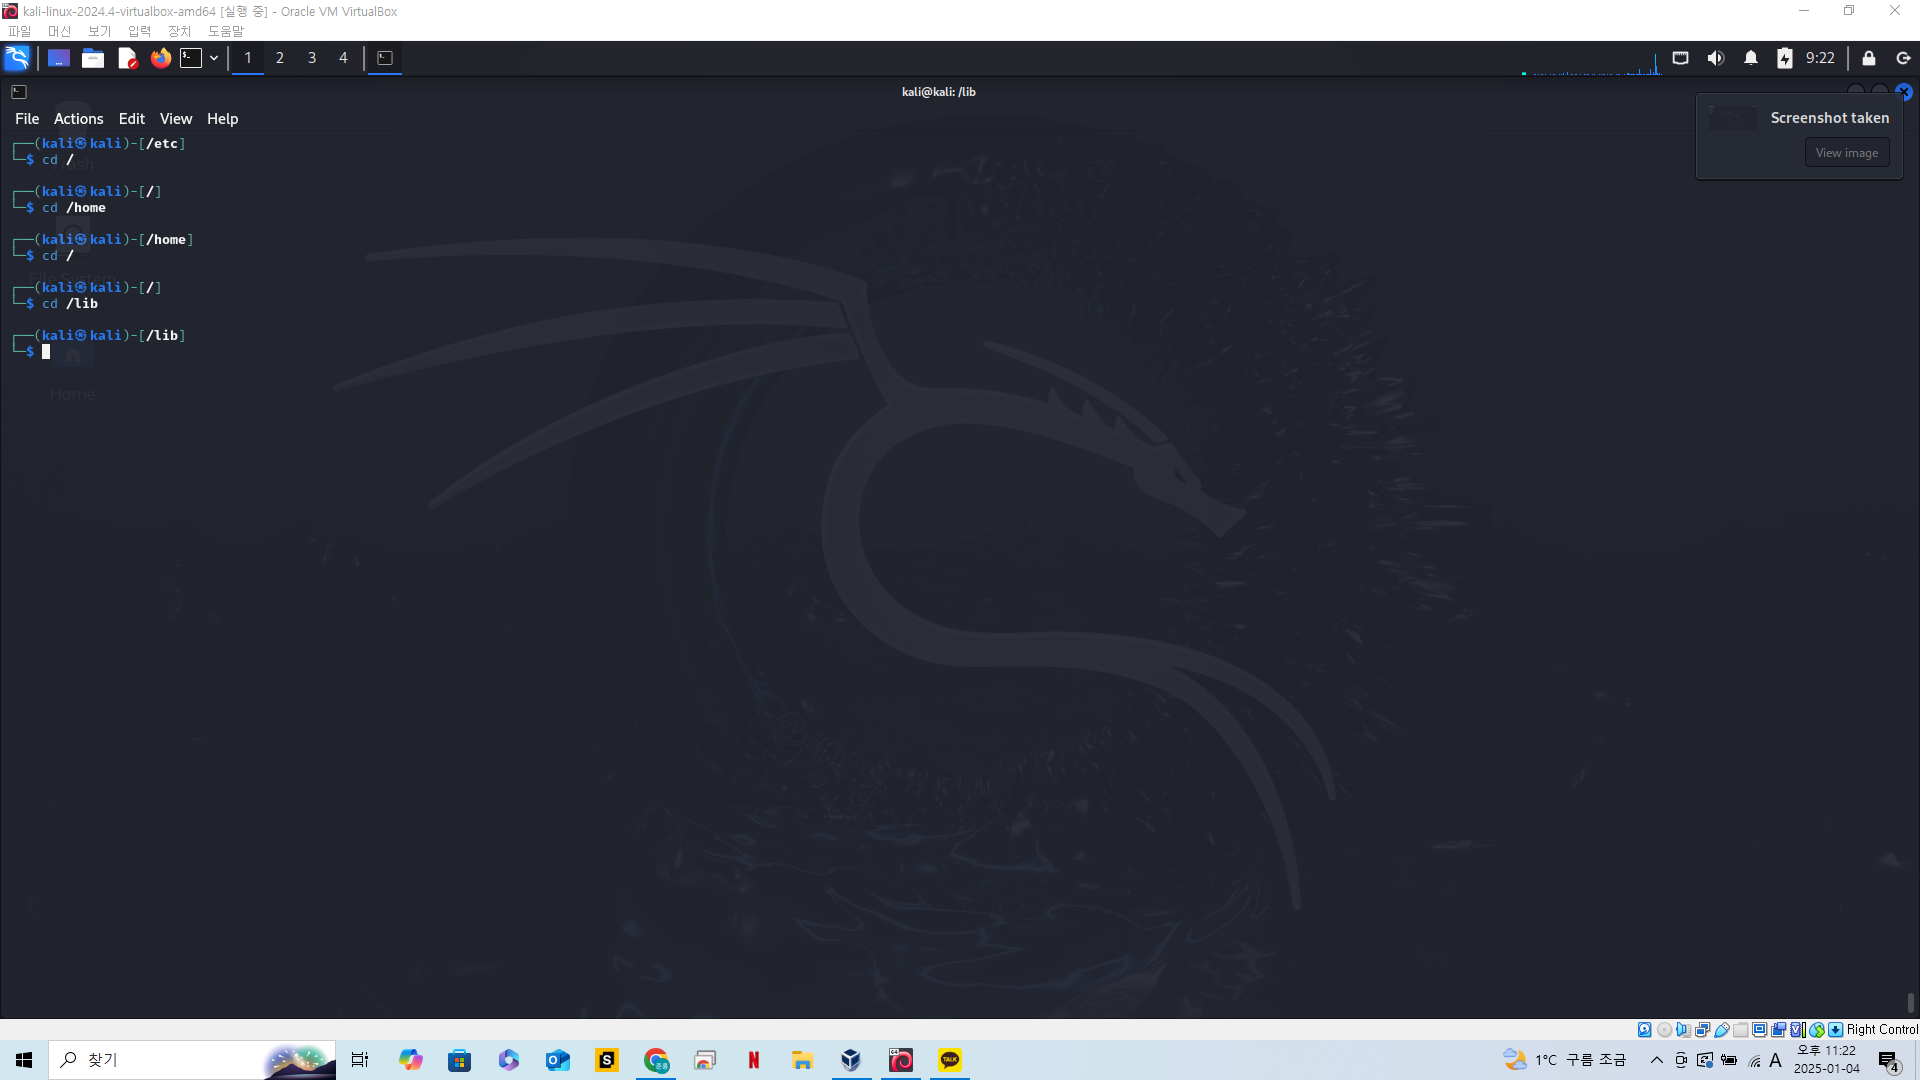Switch to workspace 2

pyautogui.click(x=280, y=58)
